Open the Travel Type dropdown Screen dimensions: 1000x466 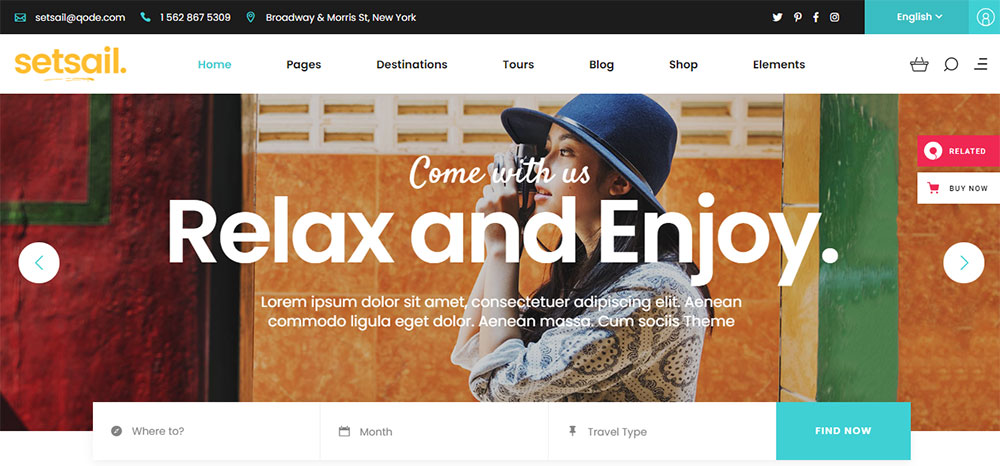coord(662,432)
